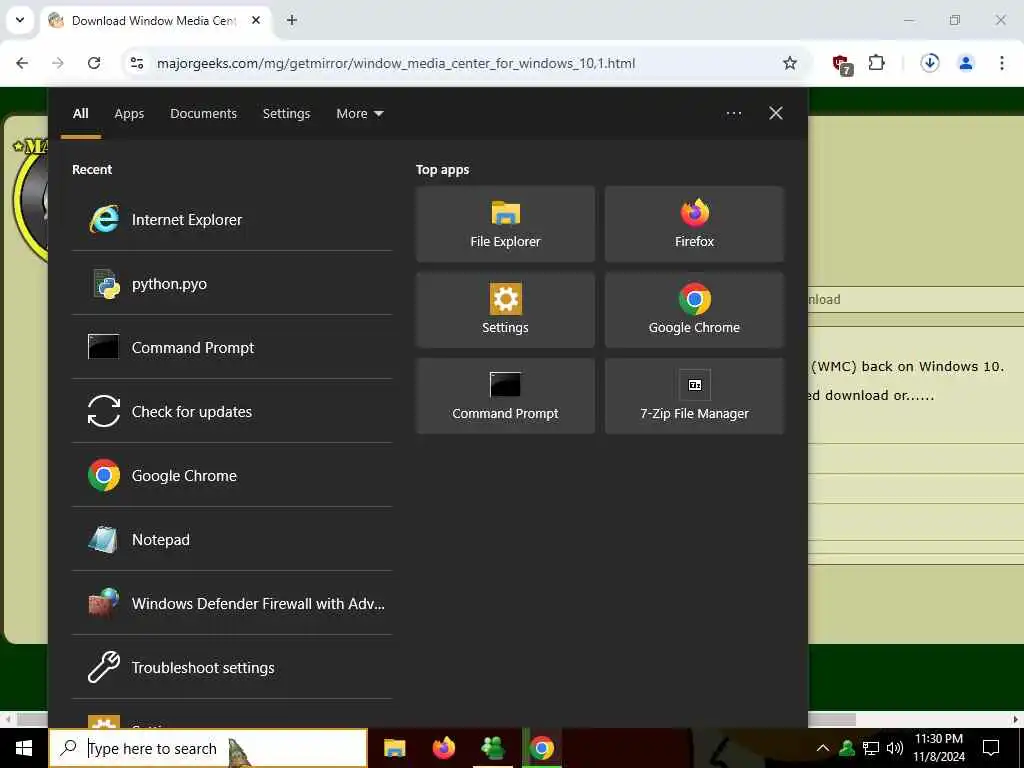Close the Download Window Media Center tab
This screenshot has height=768, width=1024.
point(256,20)
